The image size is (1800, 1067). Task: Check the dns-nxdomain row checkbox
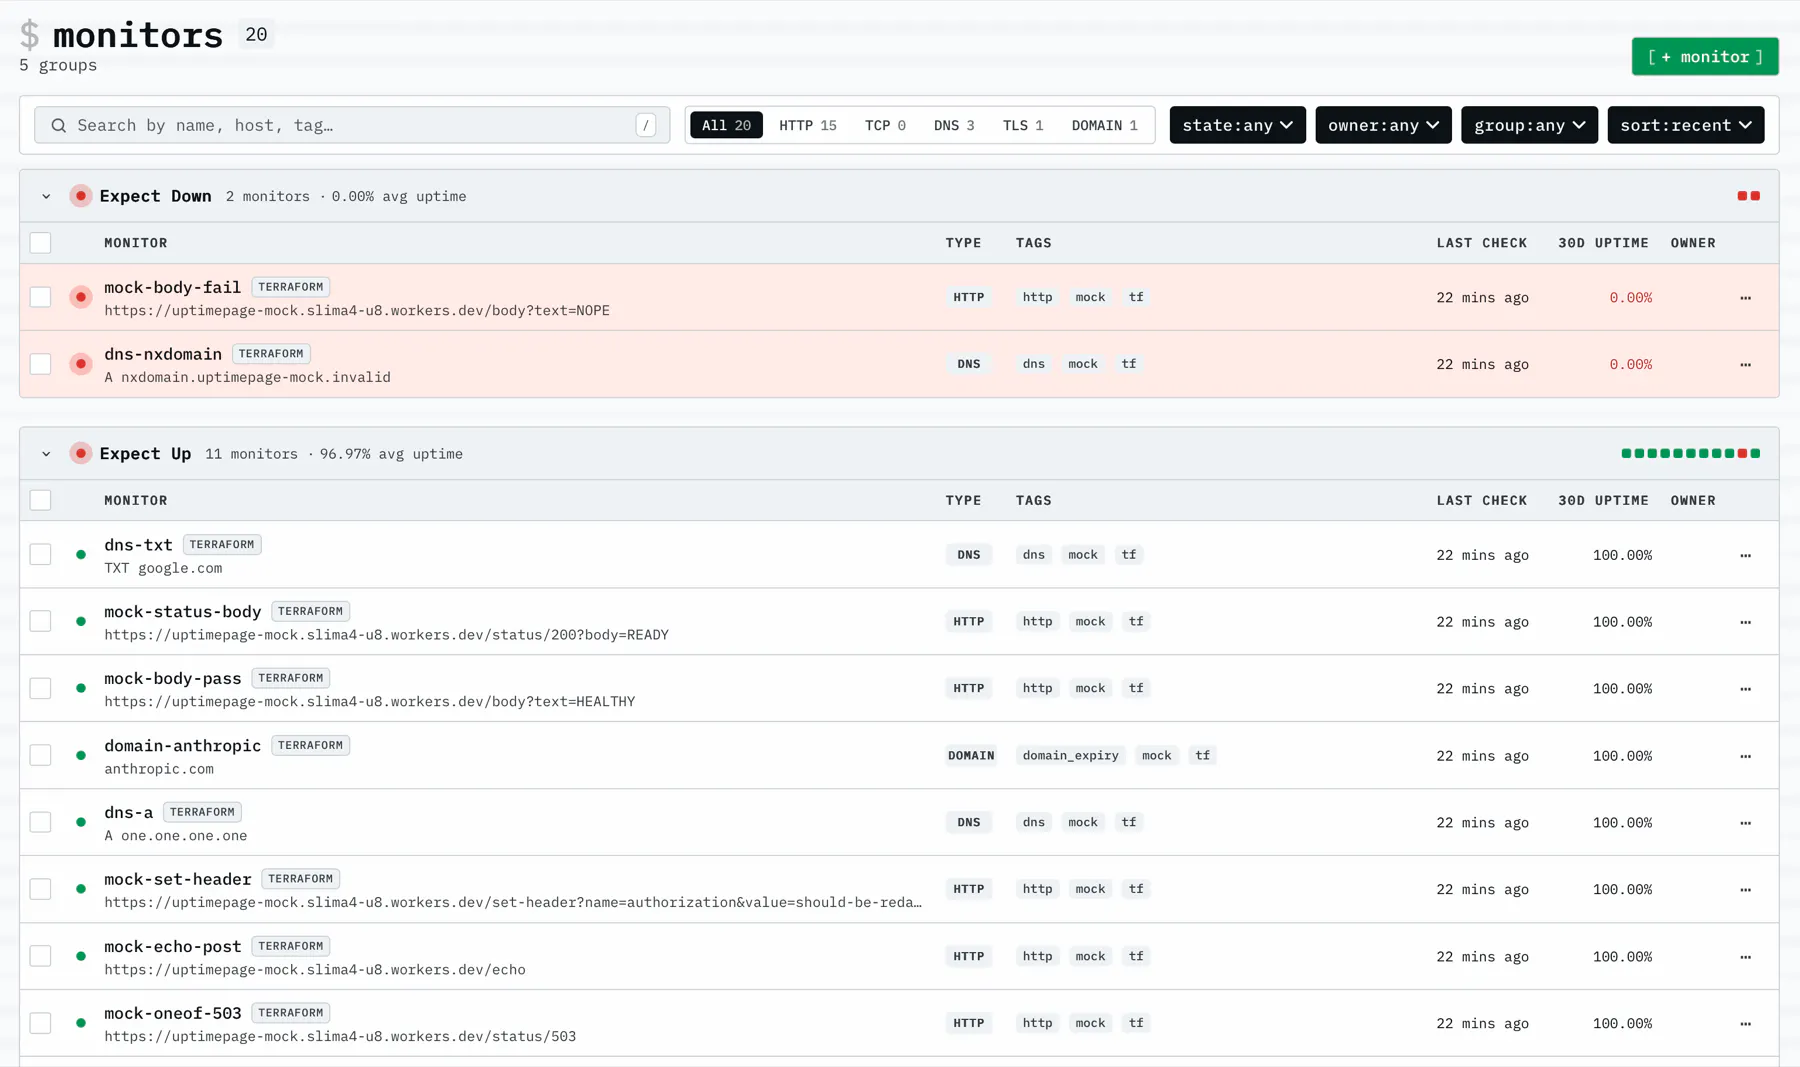pyautogui.click(x=40, y=364)
